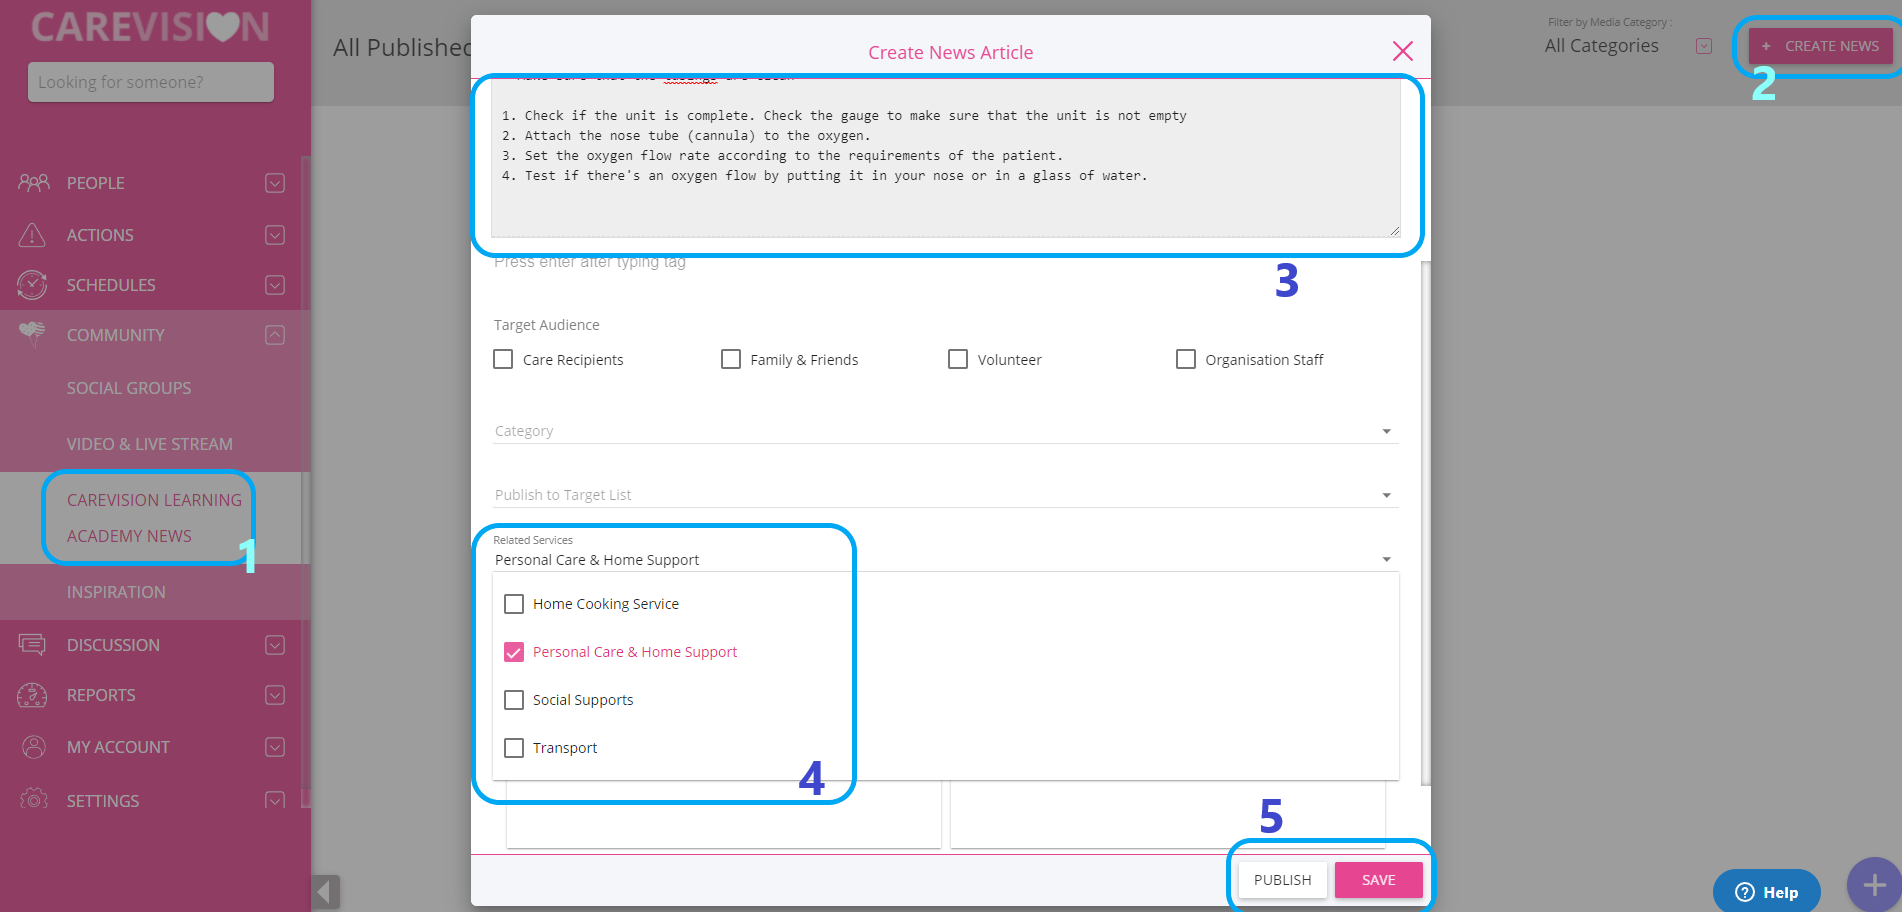Click the Looking for someone search field
This screenshot has width=1902, height=912.
click(151, 82)
